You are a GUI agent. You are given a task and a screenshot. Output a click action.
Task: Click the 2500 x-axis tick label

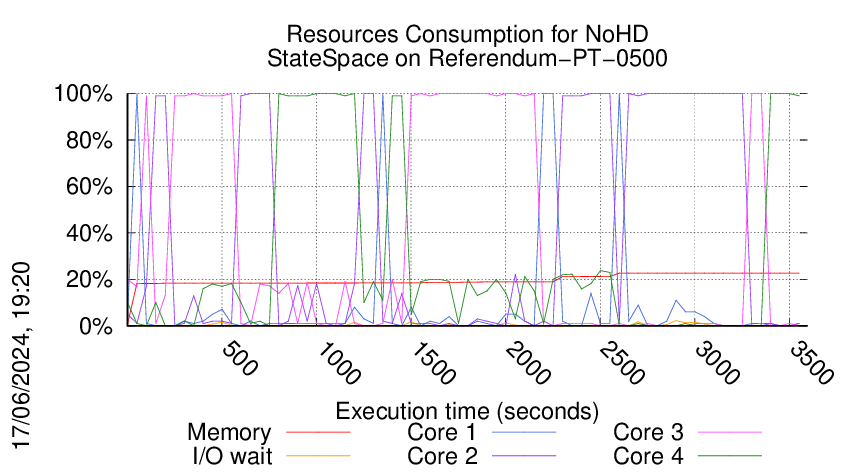(622, 363)
